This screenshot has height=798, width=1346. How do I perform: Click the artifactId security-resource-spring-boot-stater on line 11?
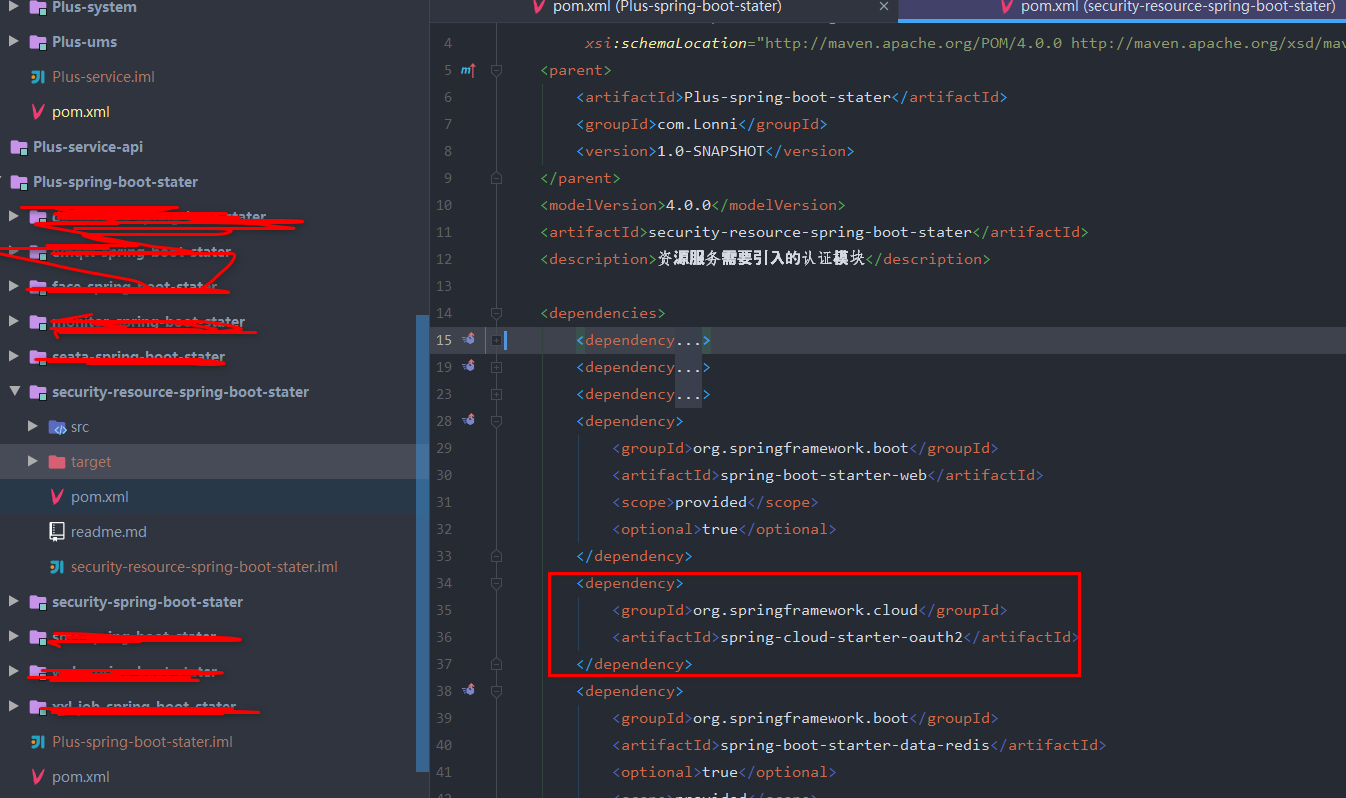coord(810,232)
